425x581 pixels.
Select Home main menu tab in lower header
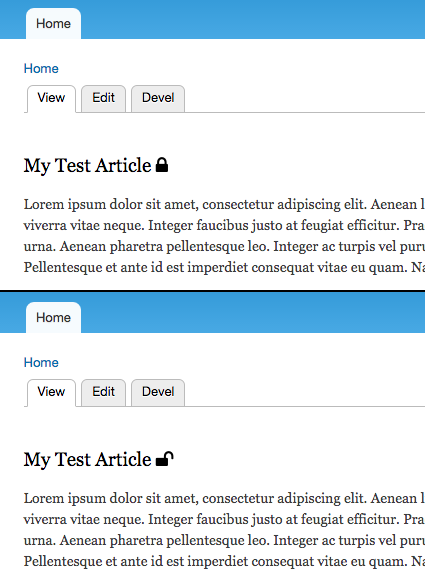(x=53, y=318)
